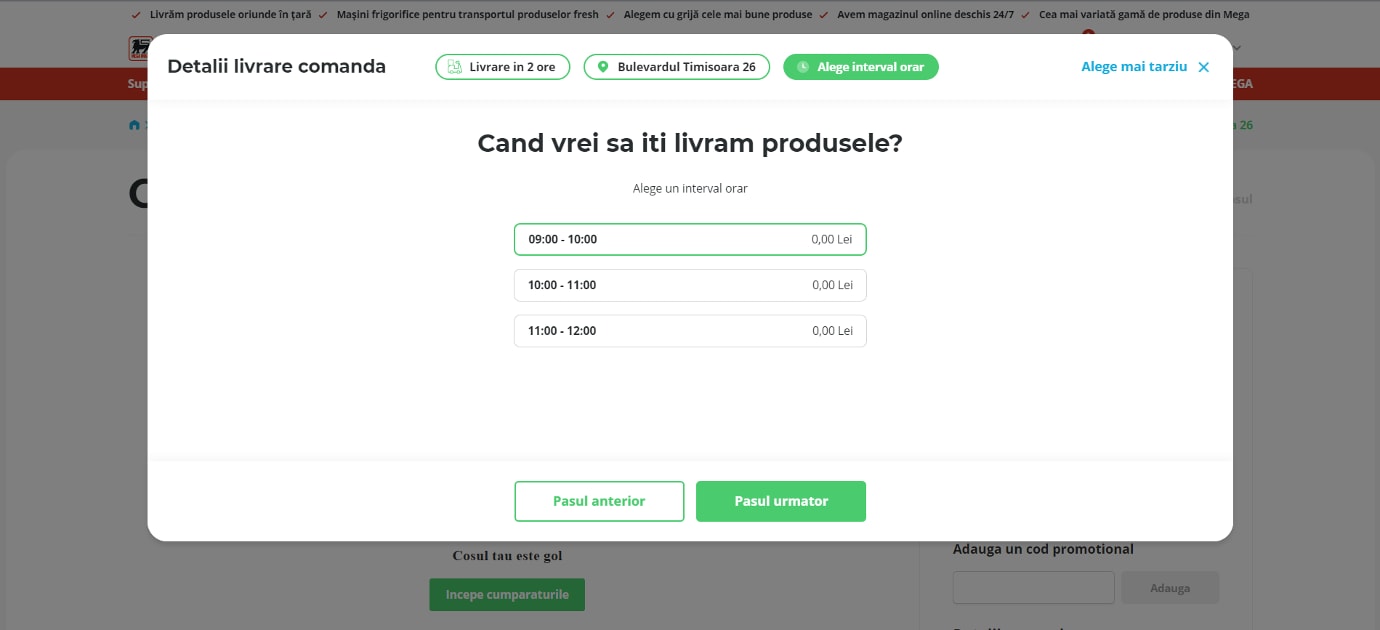Expand the account chevron in top header
Viewport: 1380px width, 630px height.
click(1238, 47)
